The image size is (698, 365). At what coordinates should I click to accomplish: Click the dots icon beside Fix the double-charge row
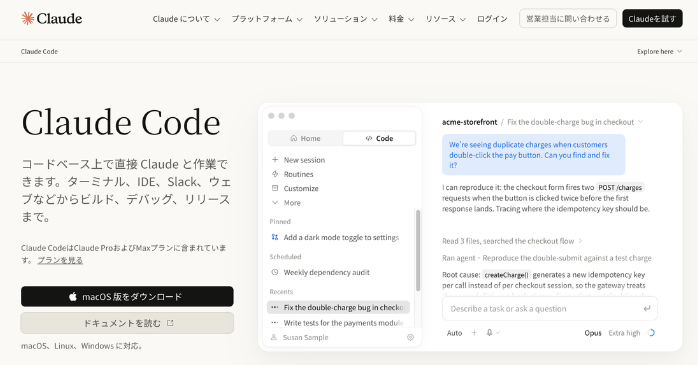275,307
